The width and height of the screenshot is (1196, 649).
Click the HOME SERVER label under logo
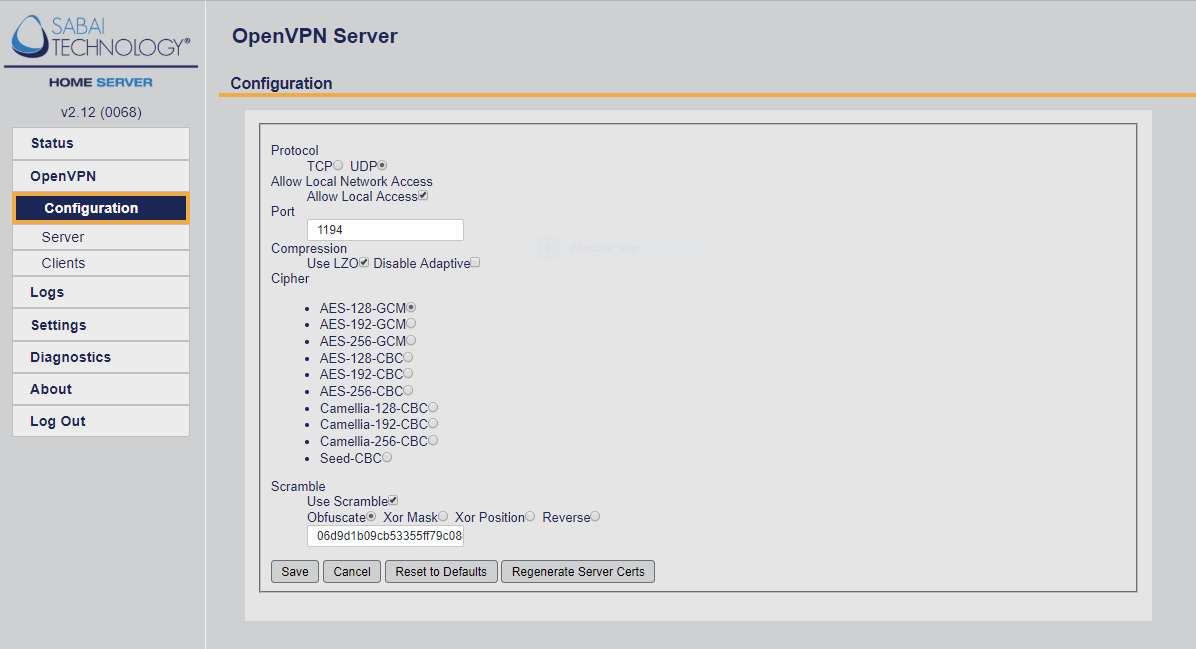(101, 82)
